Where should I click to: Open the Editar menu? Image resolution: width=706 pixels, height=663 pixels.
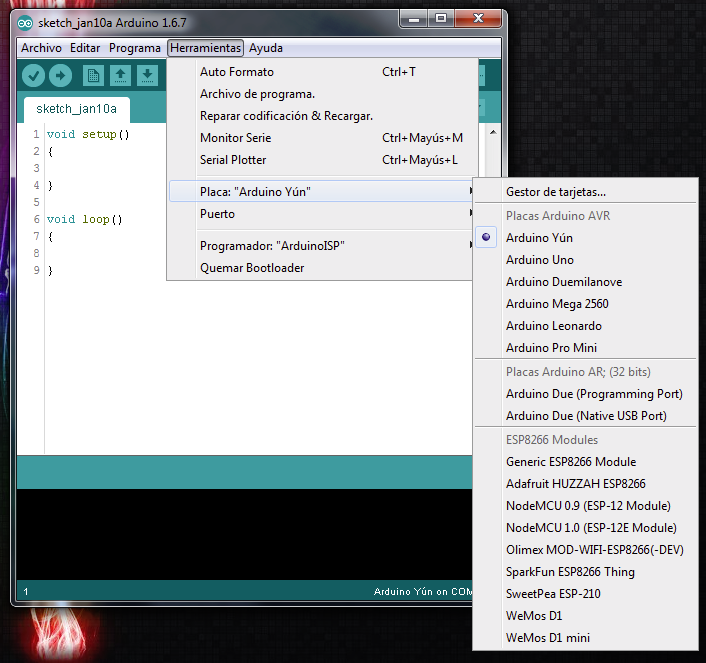click(x=85, y=48)
